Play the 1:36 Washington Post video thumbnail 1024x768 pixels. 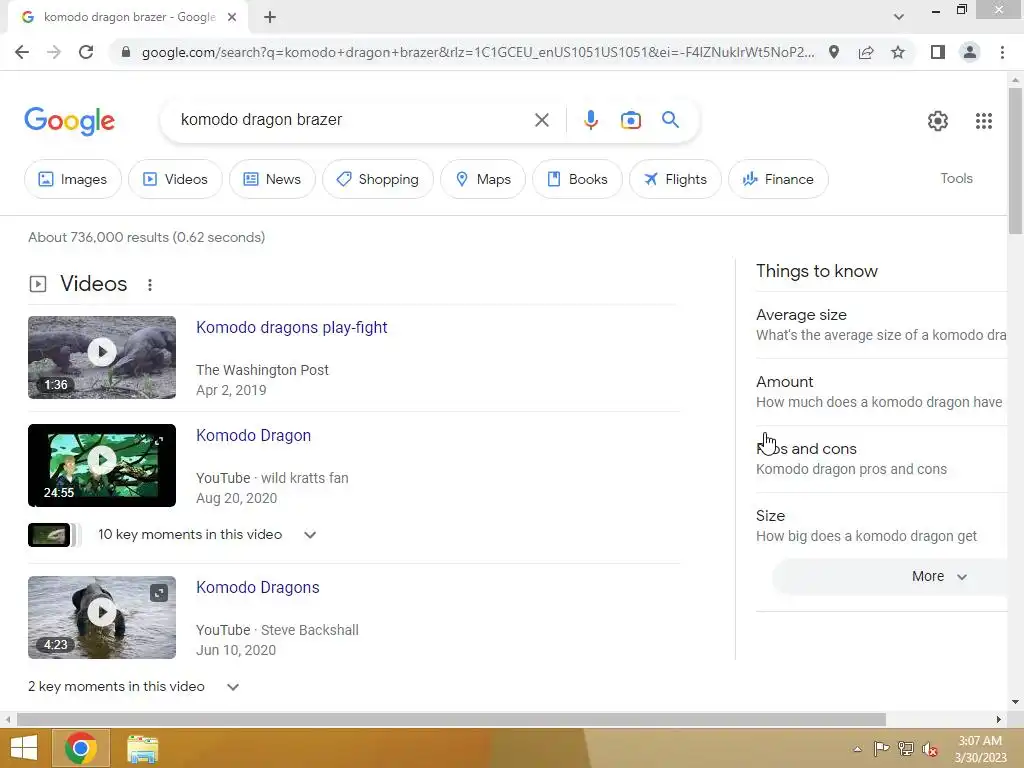tap(102, 357)
